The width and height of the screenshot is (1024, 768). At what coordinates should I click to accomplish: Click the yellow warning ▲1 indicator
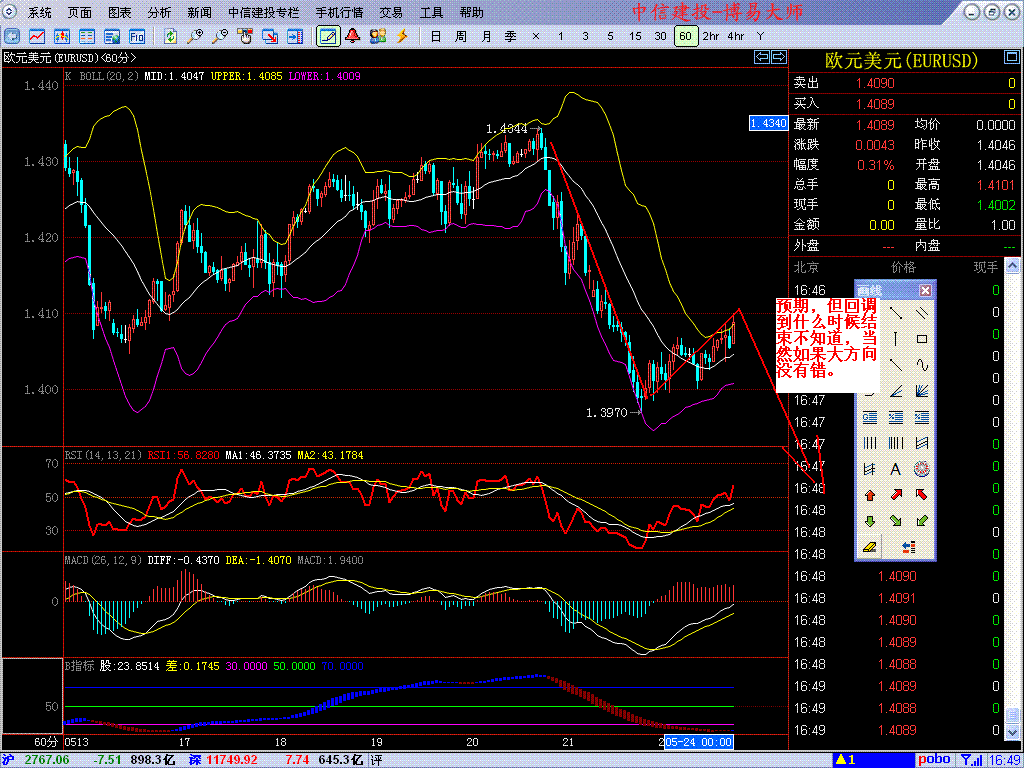point(846,760)
